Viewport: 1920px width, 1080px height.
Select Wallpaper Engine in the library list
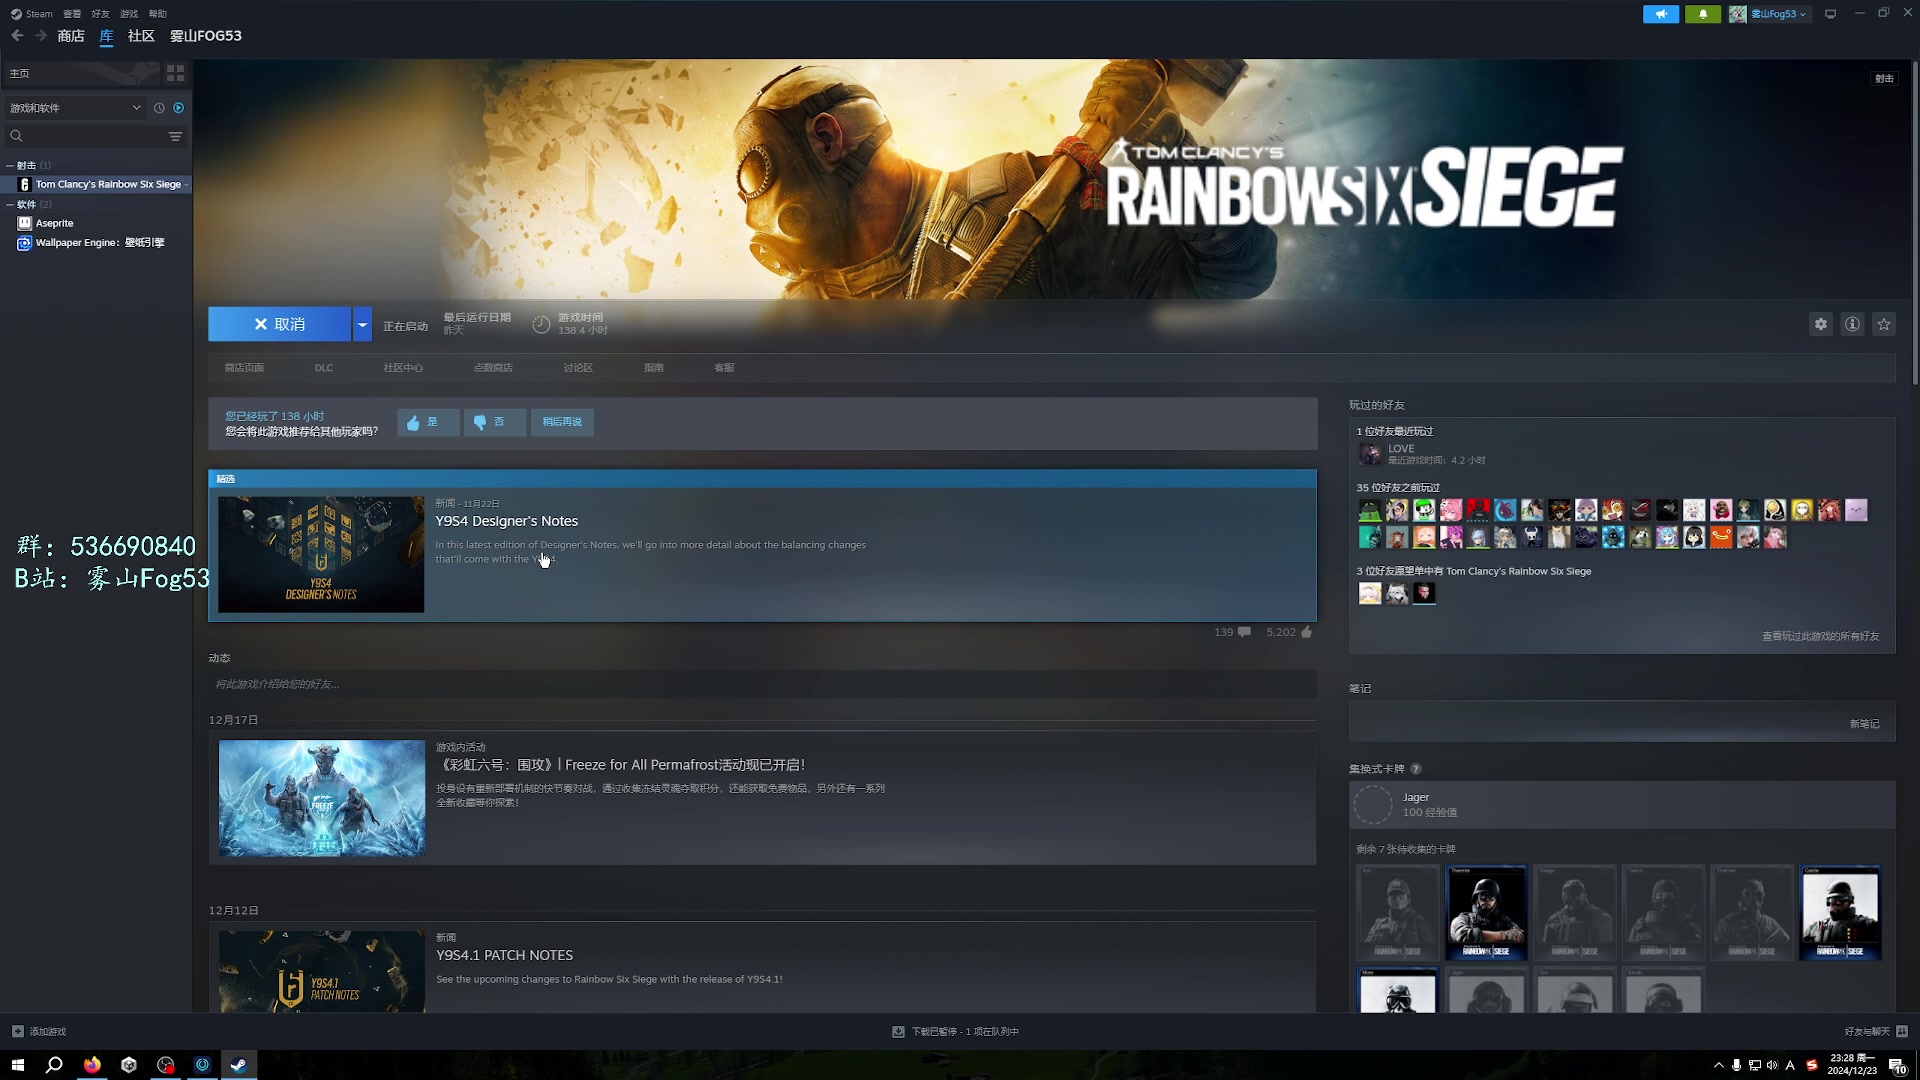(x=91, y=243)
